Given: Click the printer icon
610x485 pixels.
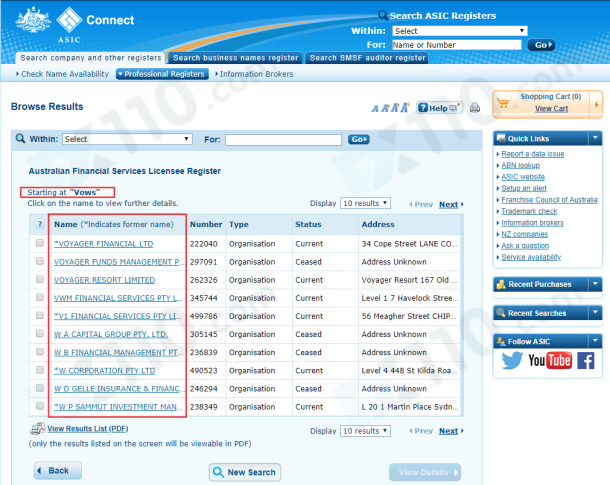Looking at the screenshot, I should [x=475, y=108].
